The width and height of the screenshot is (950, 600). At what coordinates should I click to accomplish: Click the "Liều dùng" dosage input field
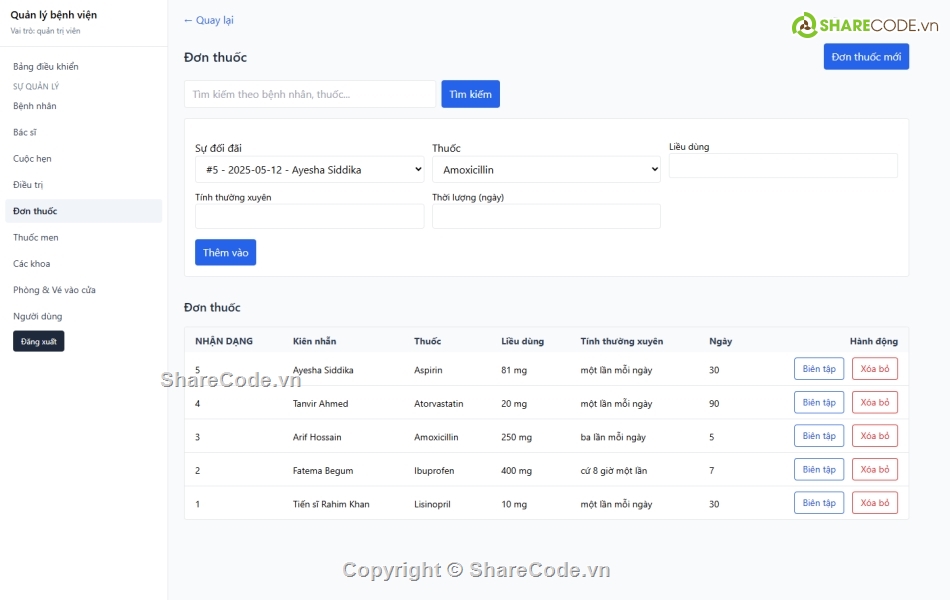point(783,166)
